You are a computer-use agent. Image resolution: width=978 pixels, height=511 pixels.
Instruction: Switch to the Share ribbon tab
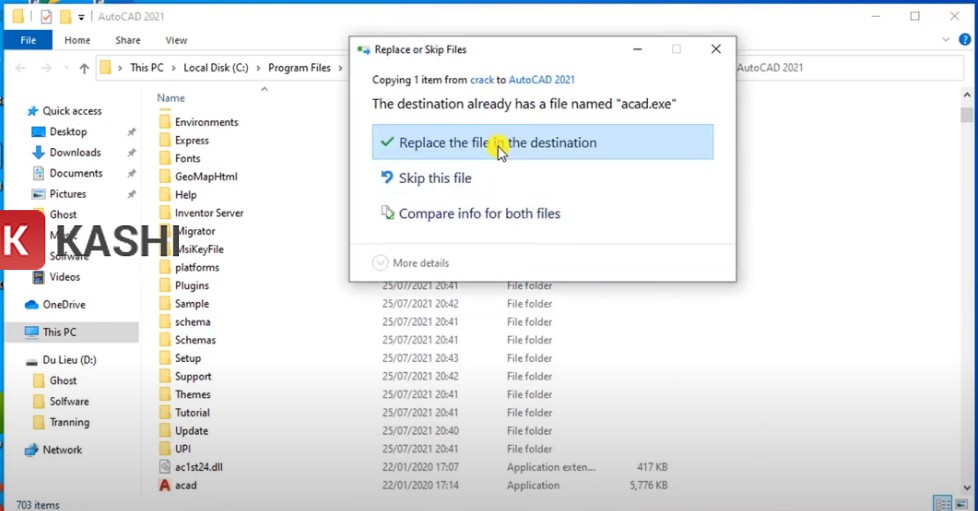click(128, 40)
